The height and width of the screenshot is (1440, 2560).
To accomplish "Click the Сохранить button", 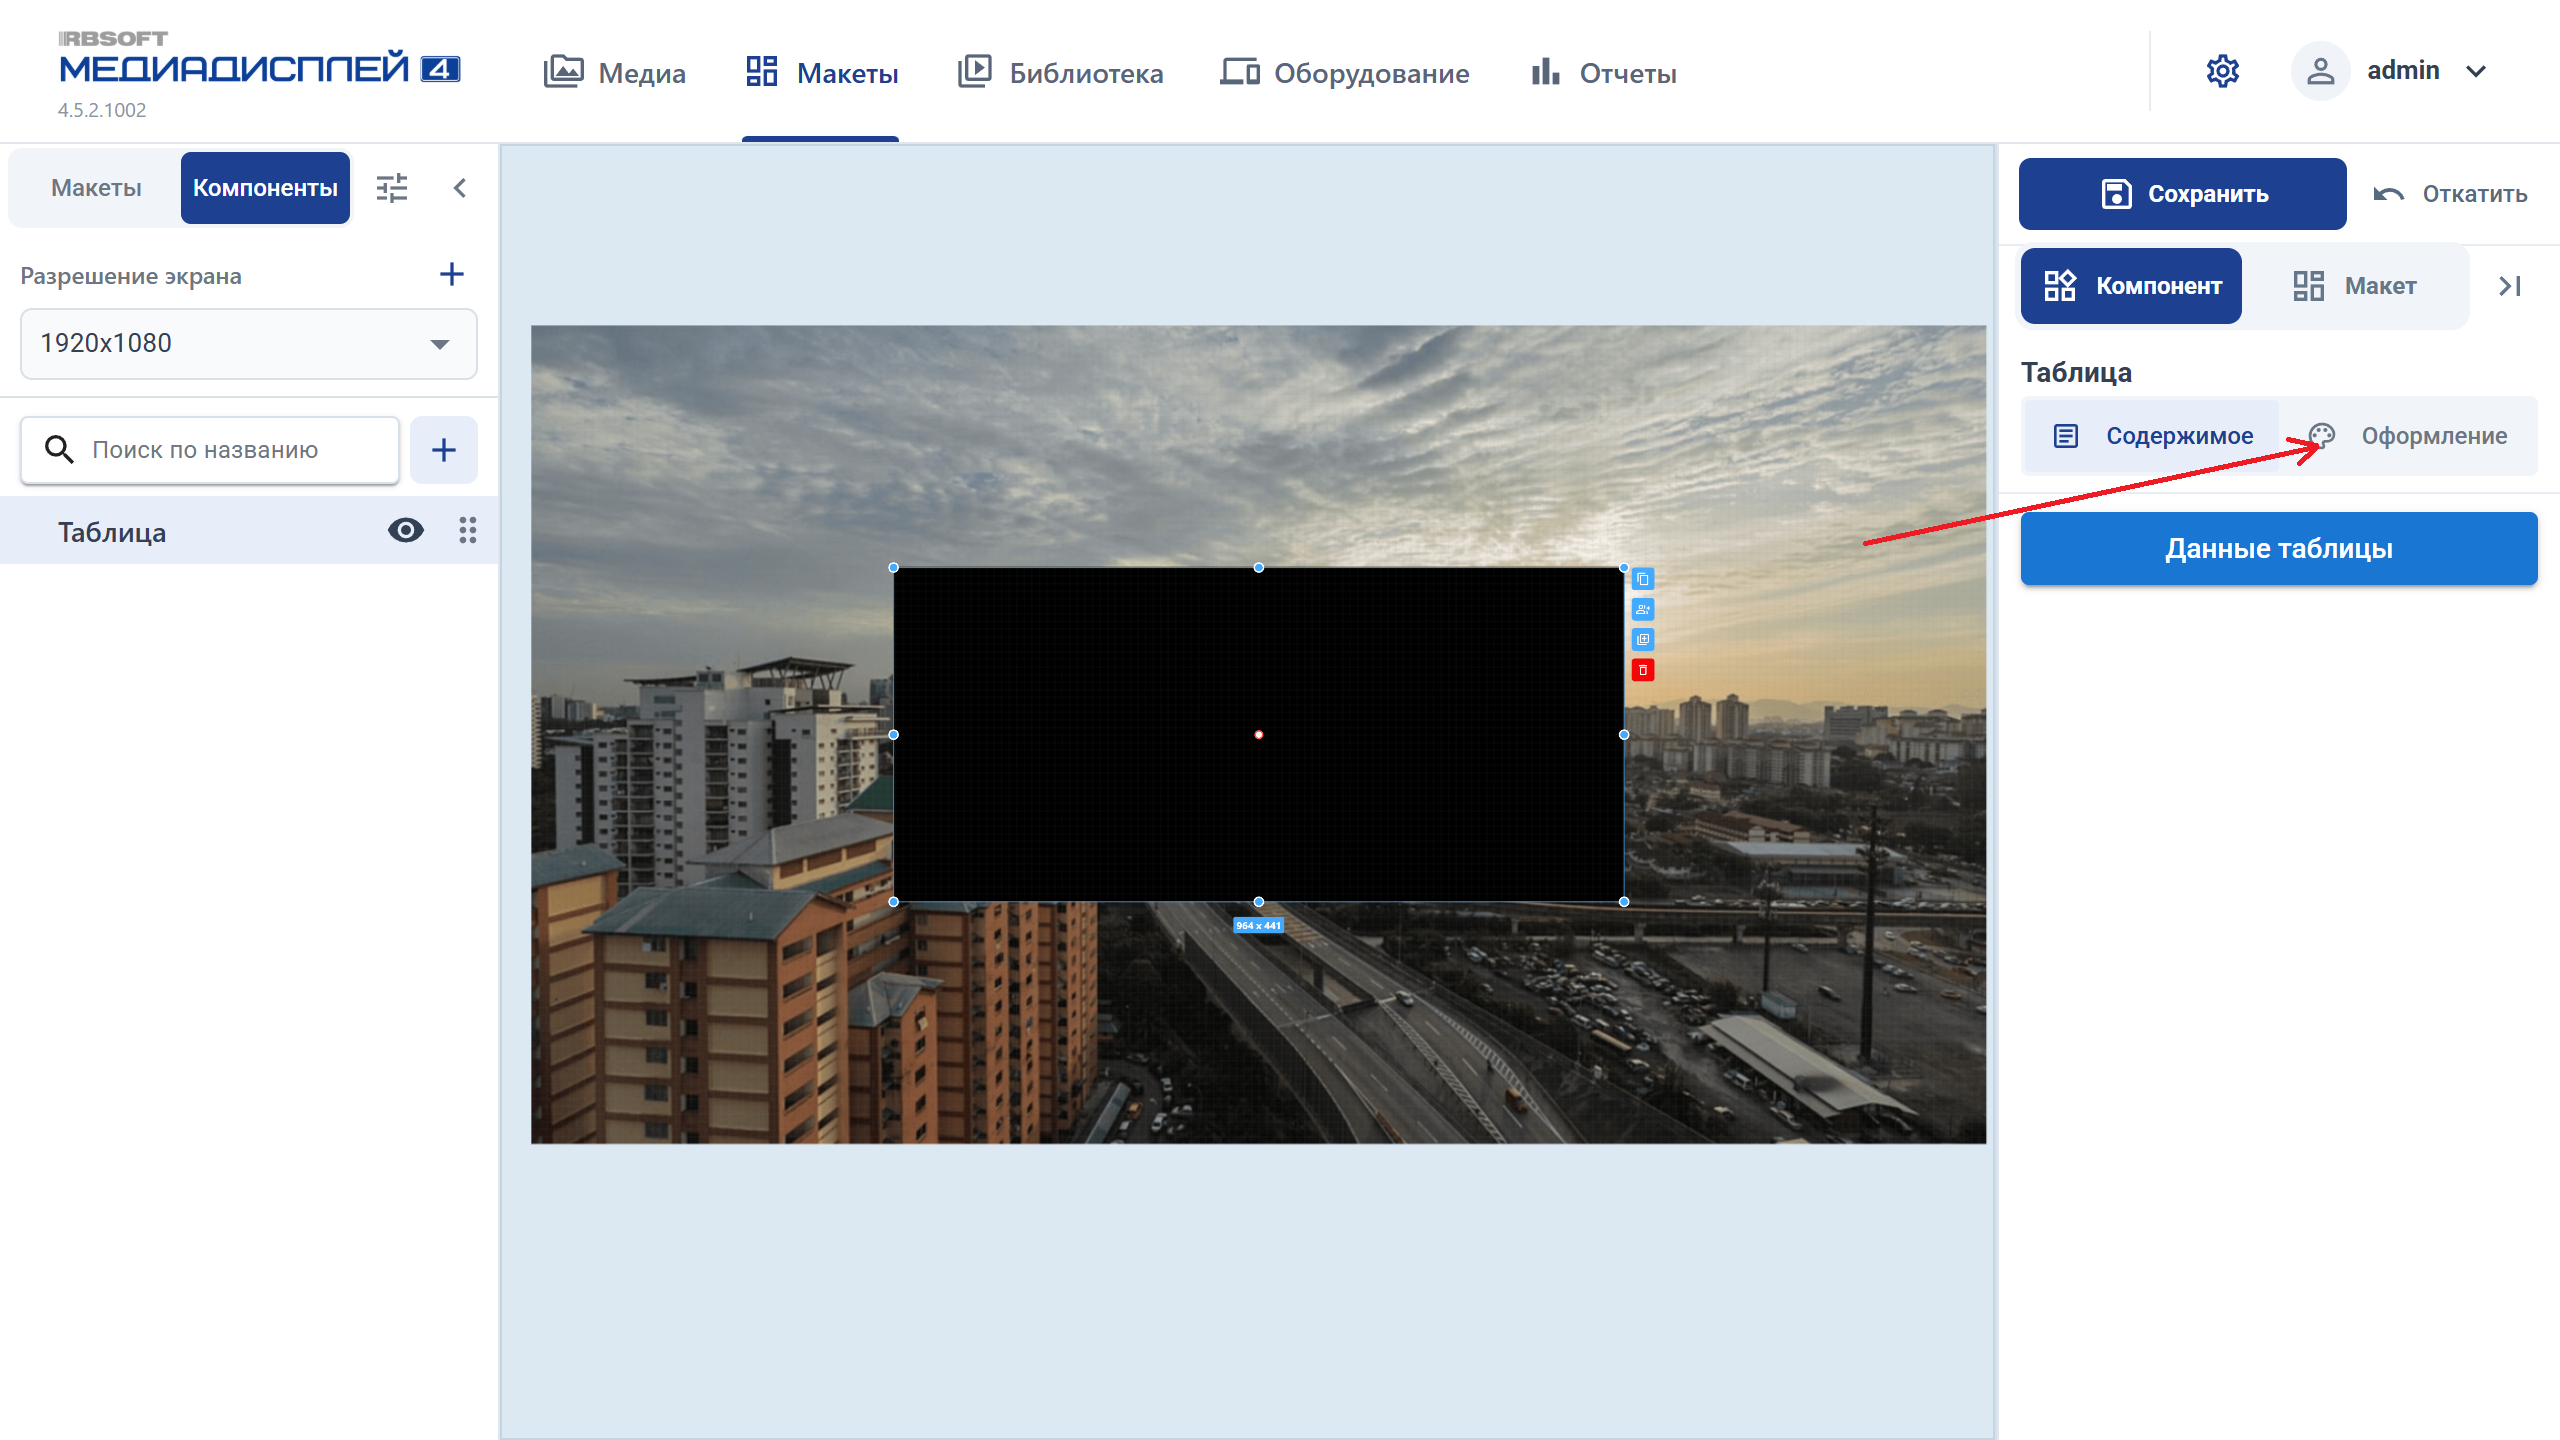I will (2183, 194).
